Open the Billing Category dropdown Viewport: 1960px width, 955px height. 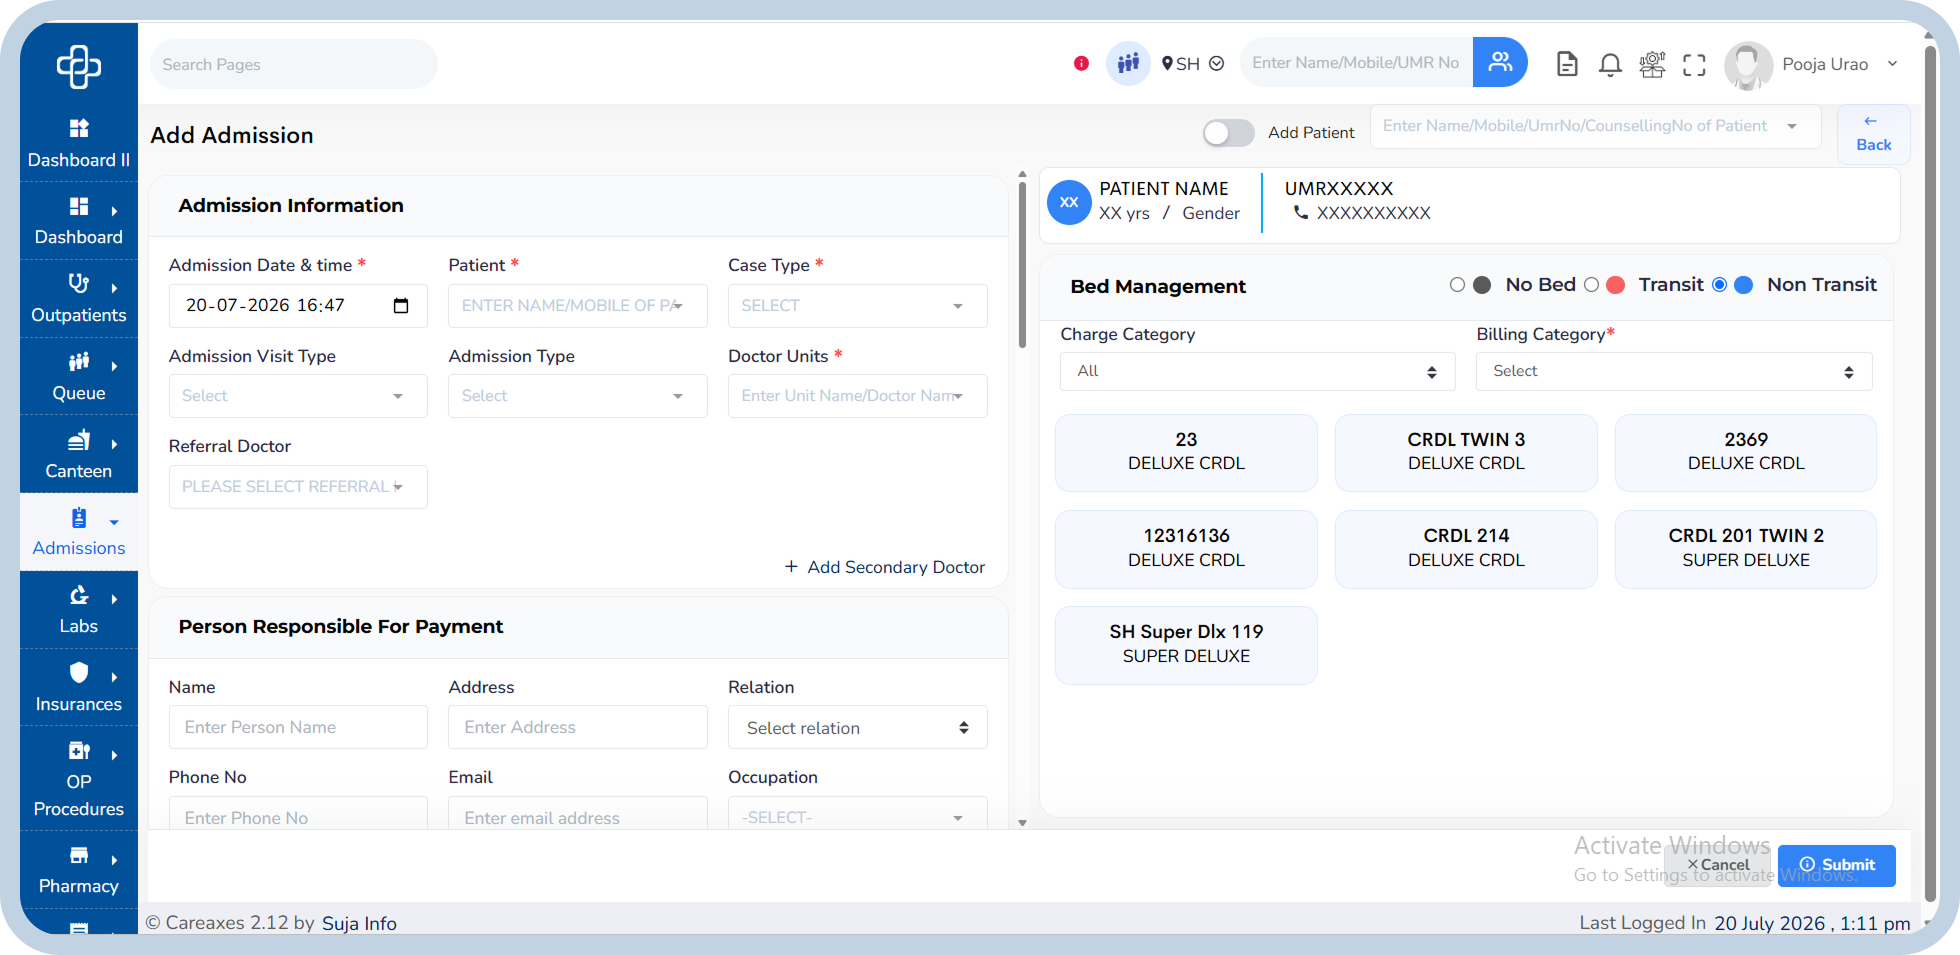pos(1674,371)
